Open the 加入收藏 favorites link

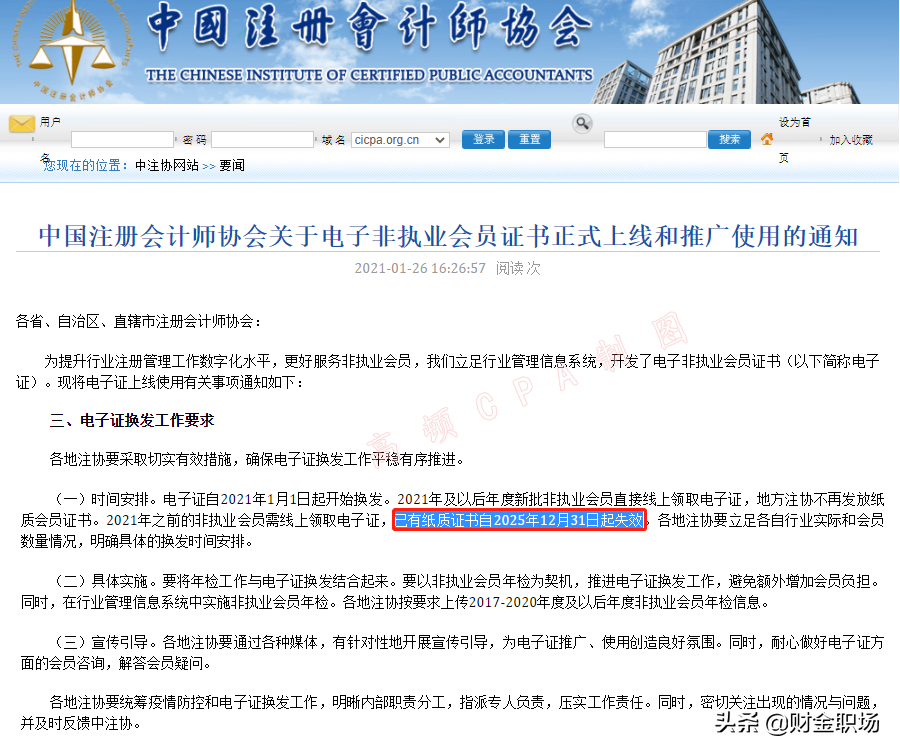[851, 140]
